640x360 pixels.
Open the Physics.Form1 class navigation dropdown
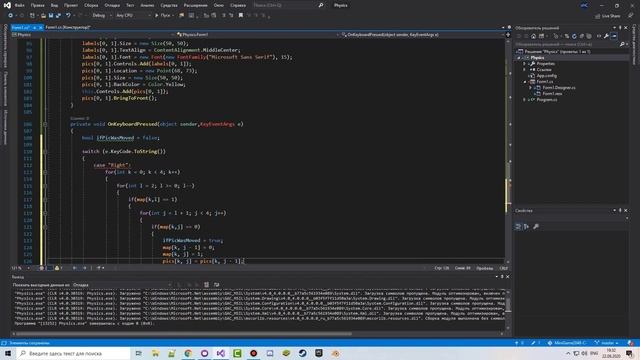257,35
